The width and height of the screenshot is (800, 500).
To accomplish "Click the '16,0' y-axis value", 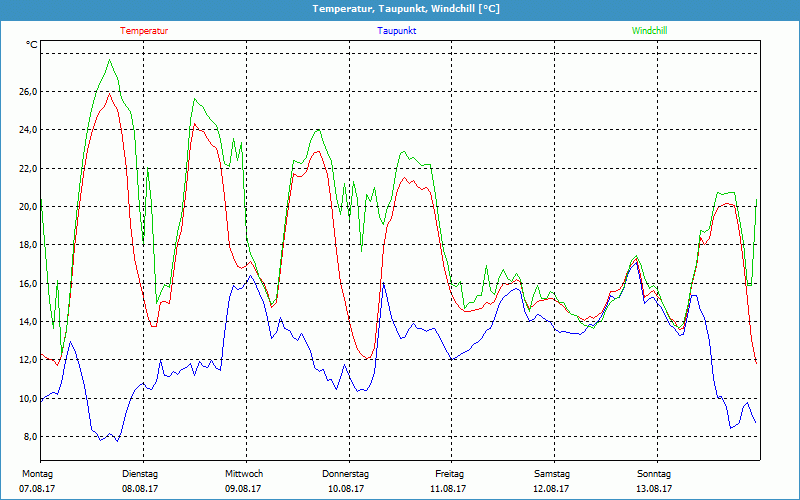I will click(28, 284).
